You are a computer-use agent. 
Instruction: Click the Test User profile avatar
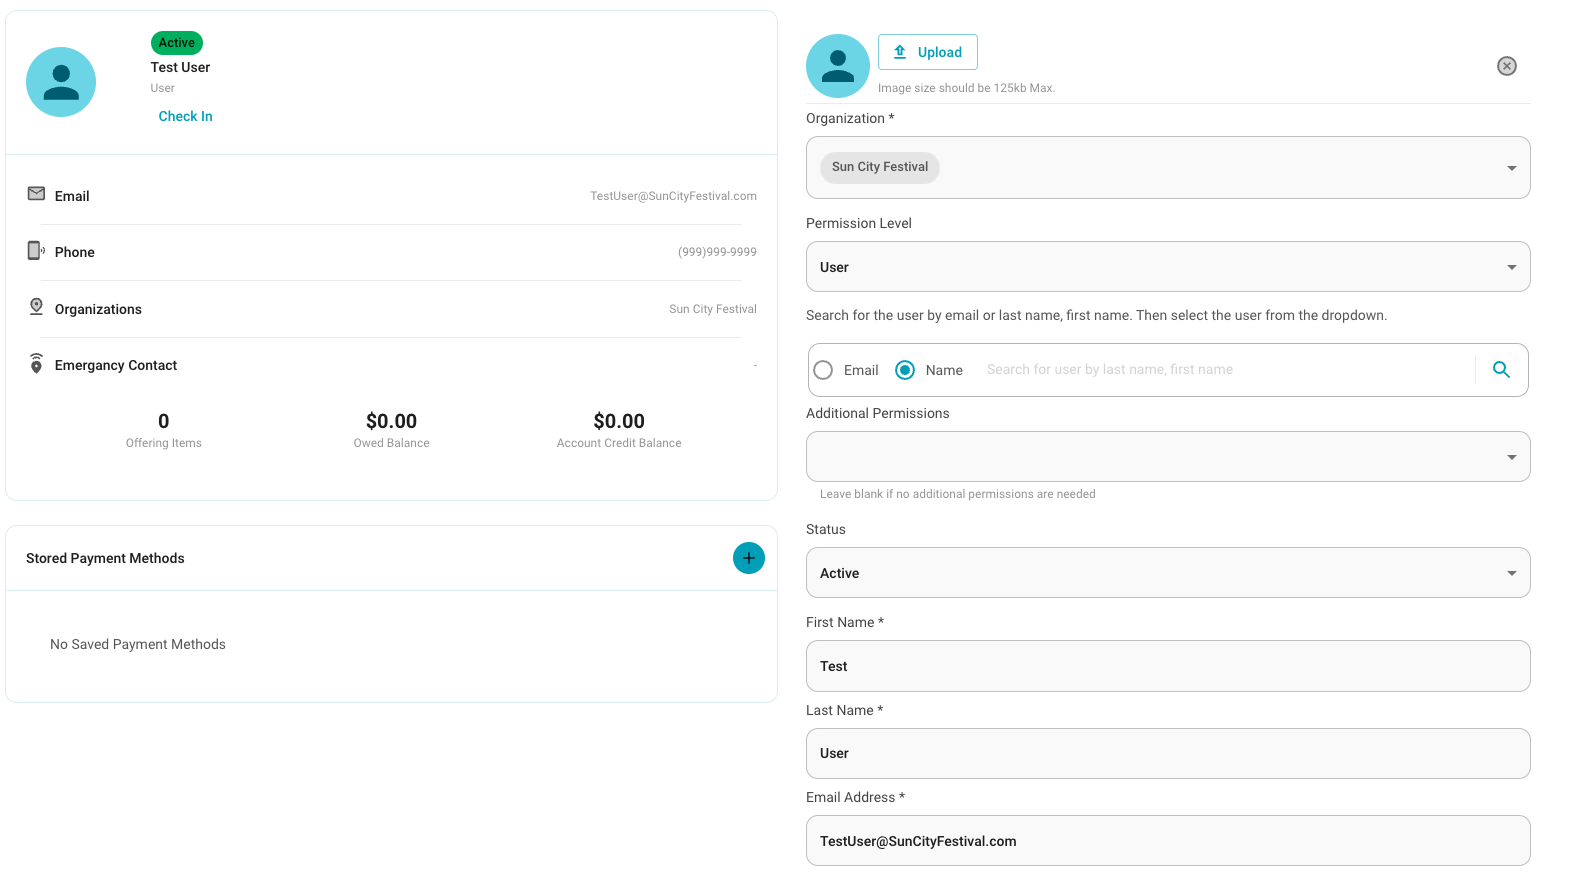coord(61,82)
